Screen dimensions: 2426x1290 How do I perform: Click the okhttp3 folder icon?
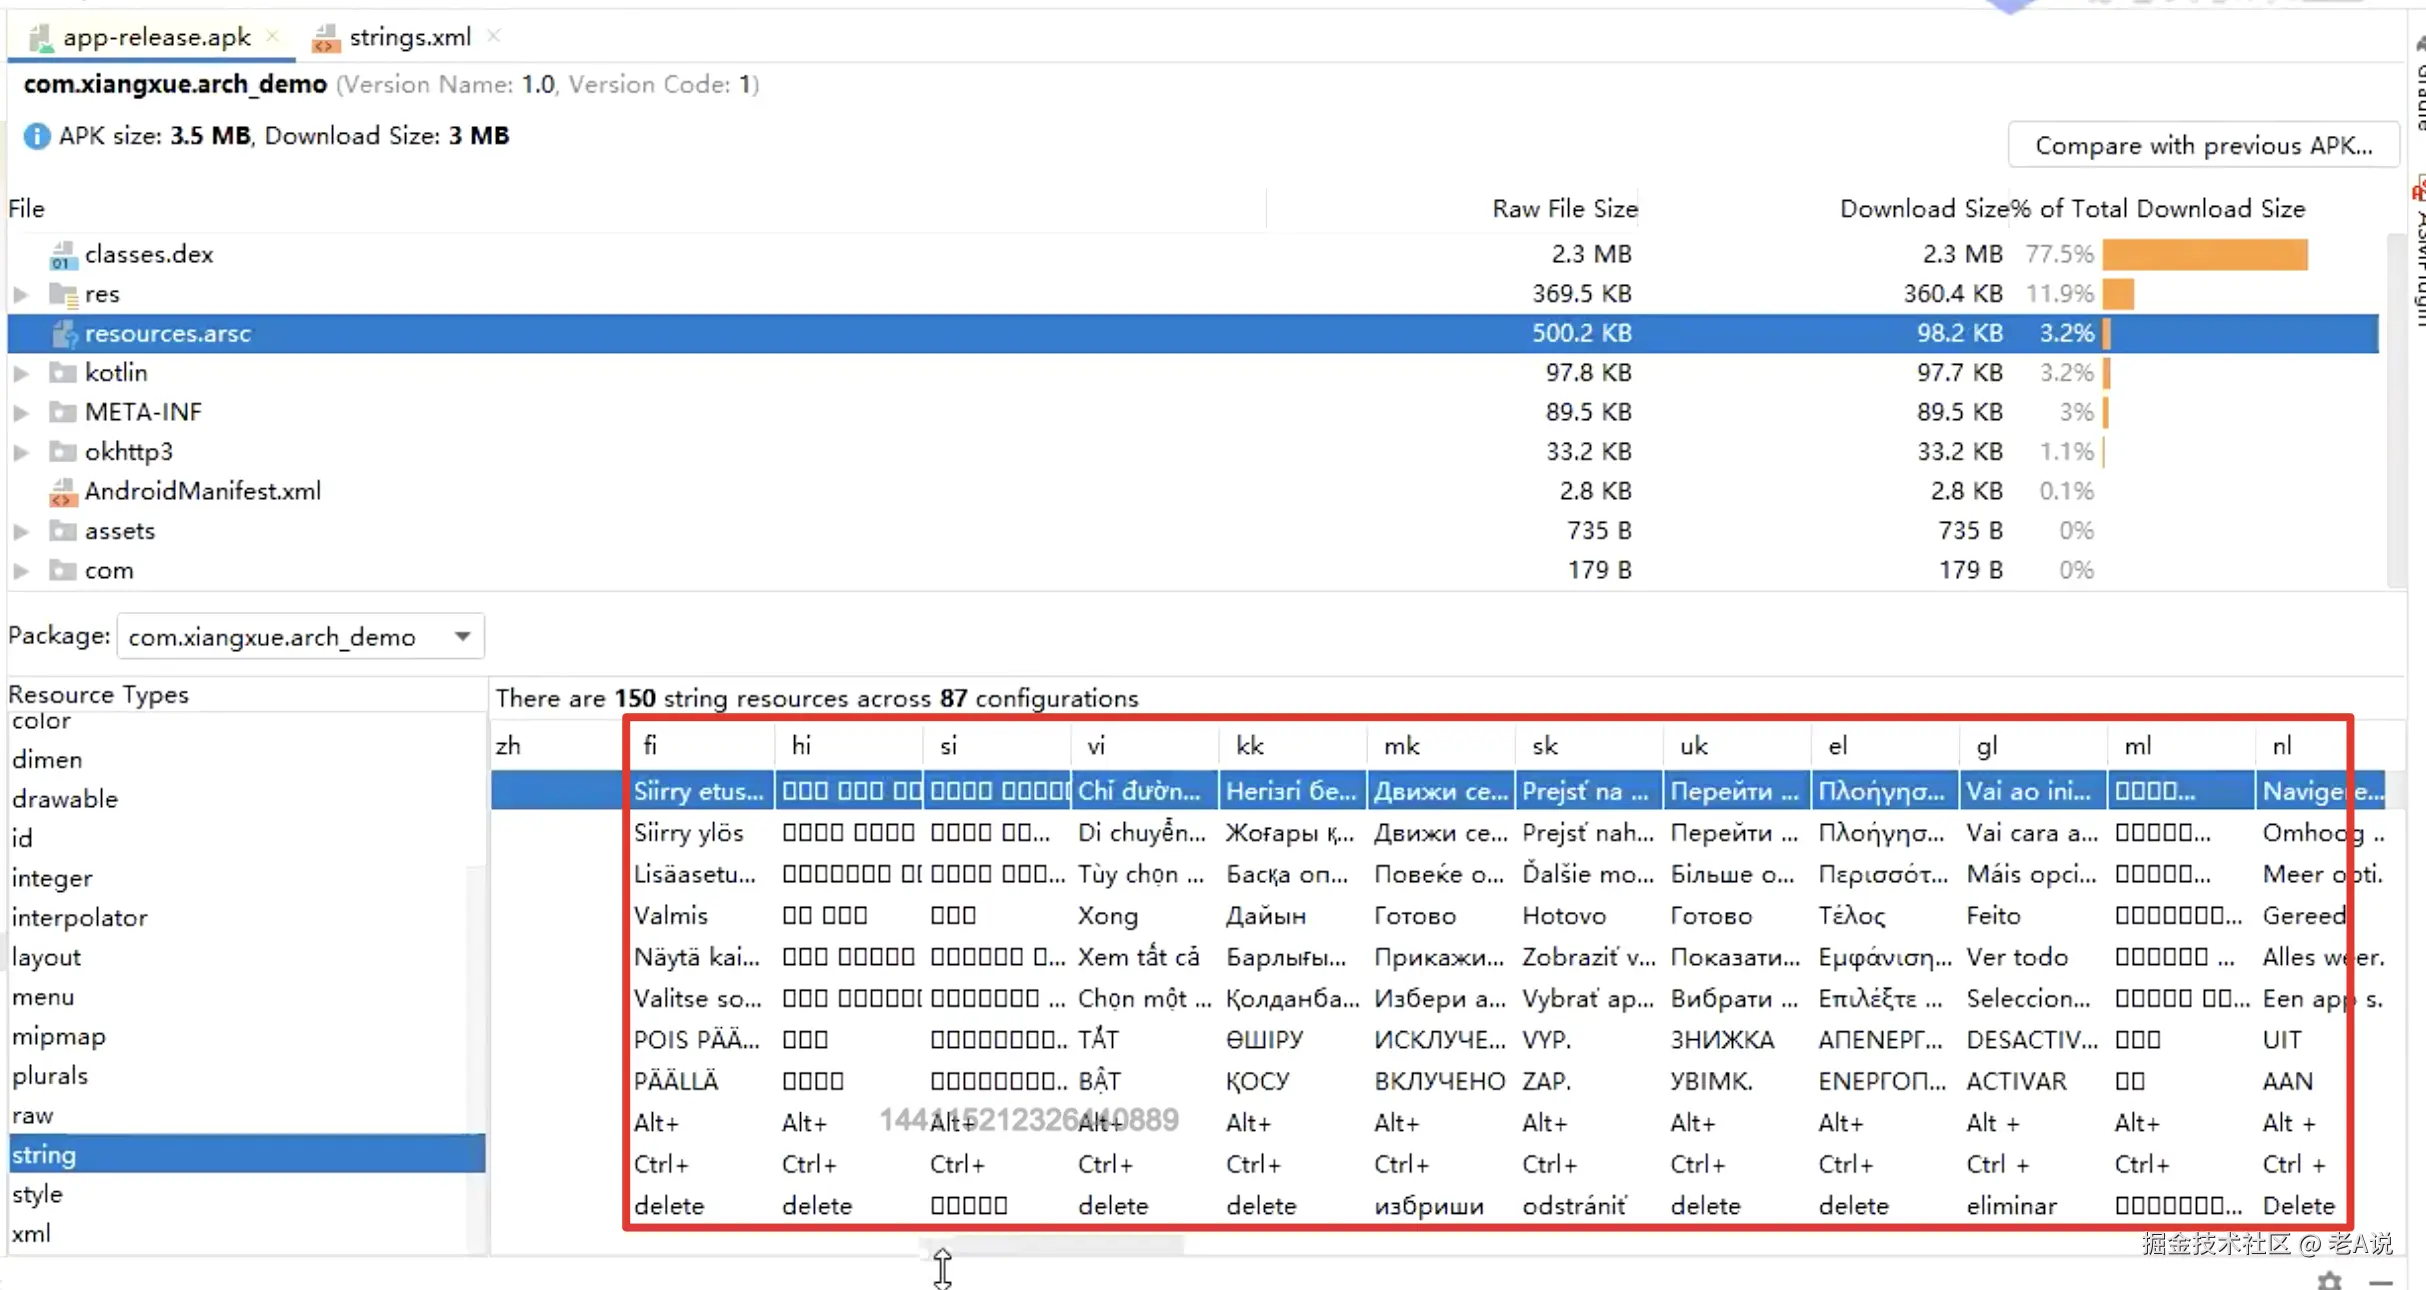pyautogui.click(x=63, y=452)
